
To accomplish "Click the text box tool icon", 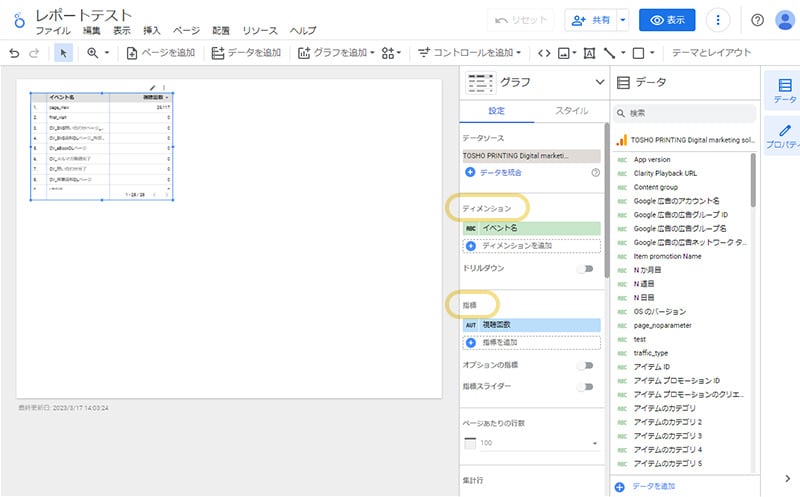I will 589,53.
